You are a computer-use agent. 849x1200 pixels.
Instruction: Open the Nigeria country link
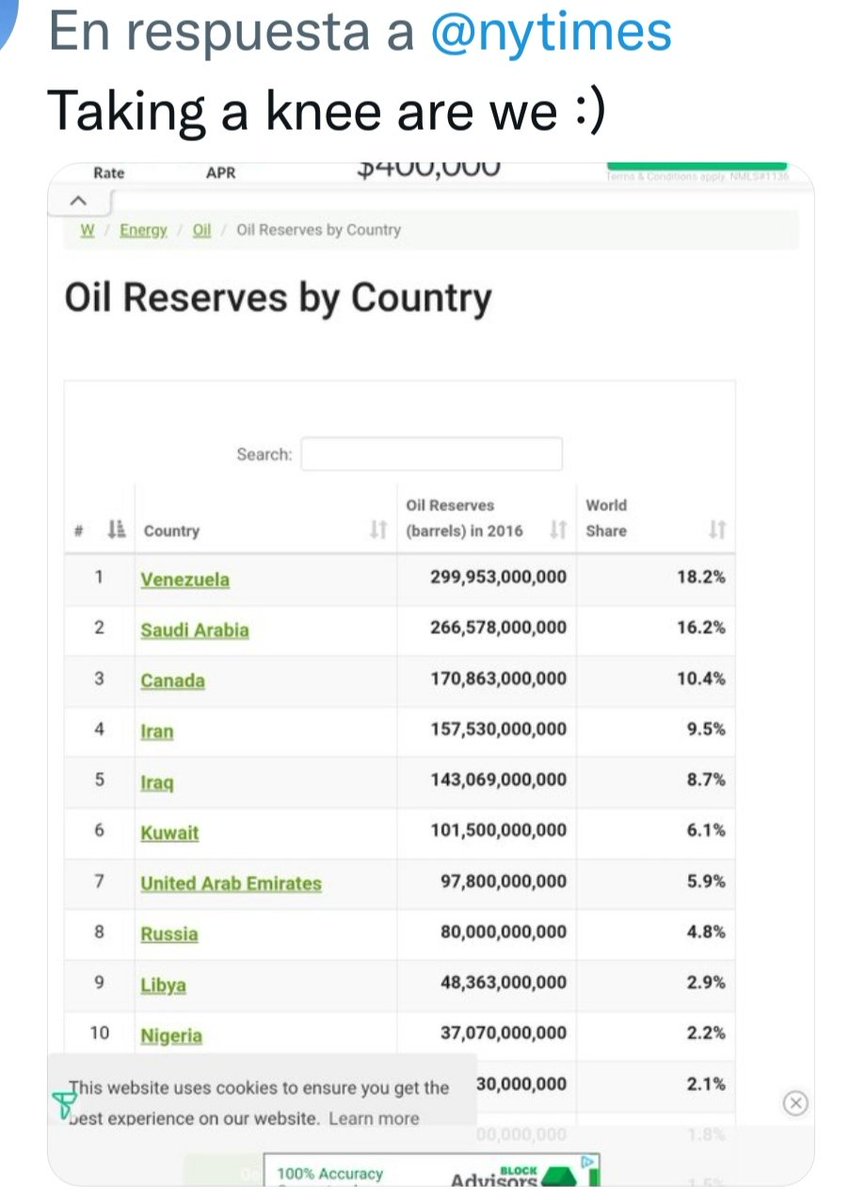point(171,1036)
